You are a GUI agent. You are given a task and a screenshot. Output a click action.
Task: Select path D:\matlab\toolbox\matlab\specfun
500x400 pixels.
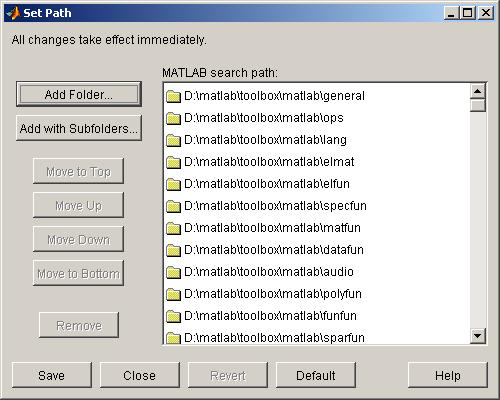pos(275,206)
